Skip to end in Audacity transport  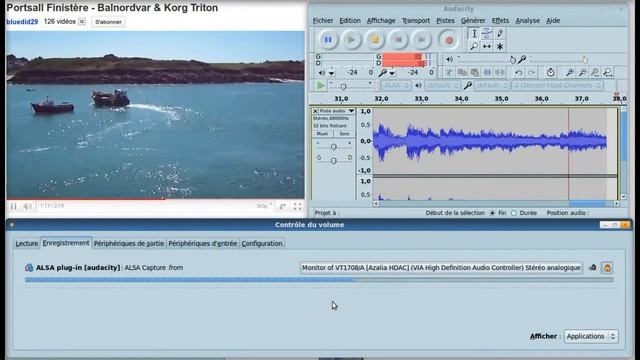point(422,40)
